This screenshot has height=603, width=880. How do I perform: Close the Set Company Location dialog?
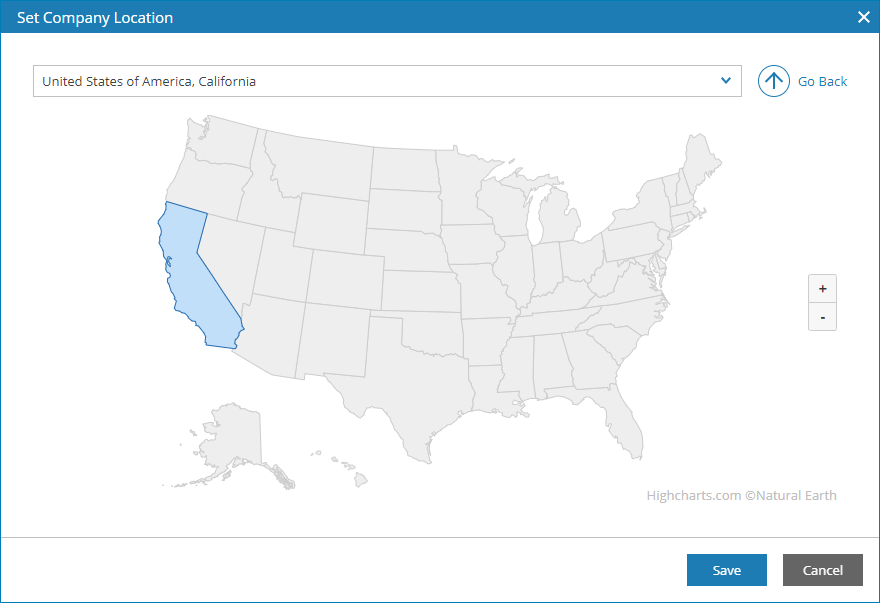click(x=864, y=17)
